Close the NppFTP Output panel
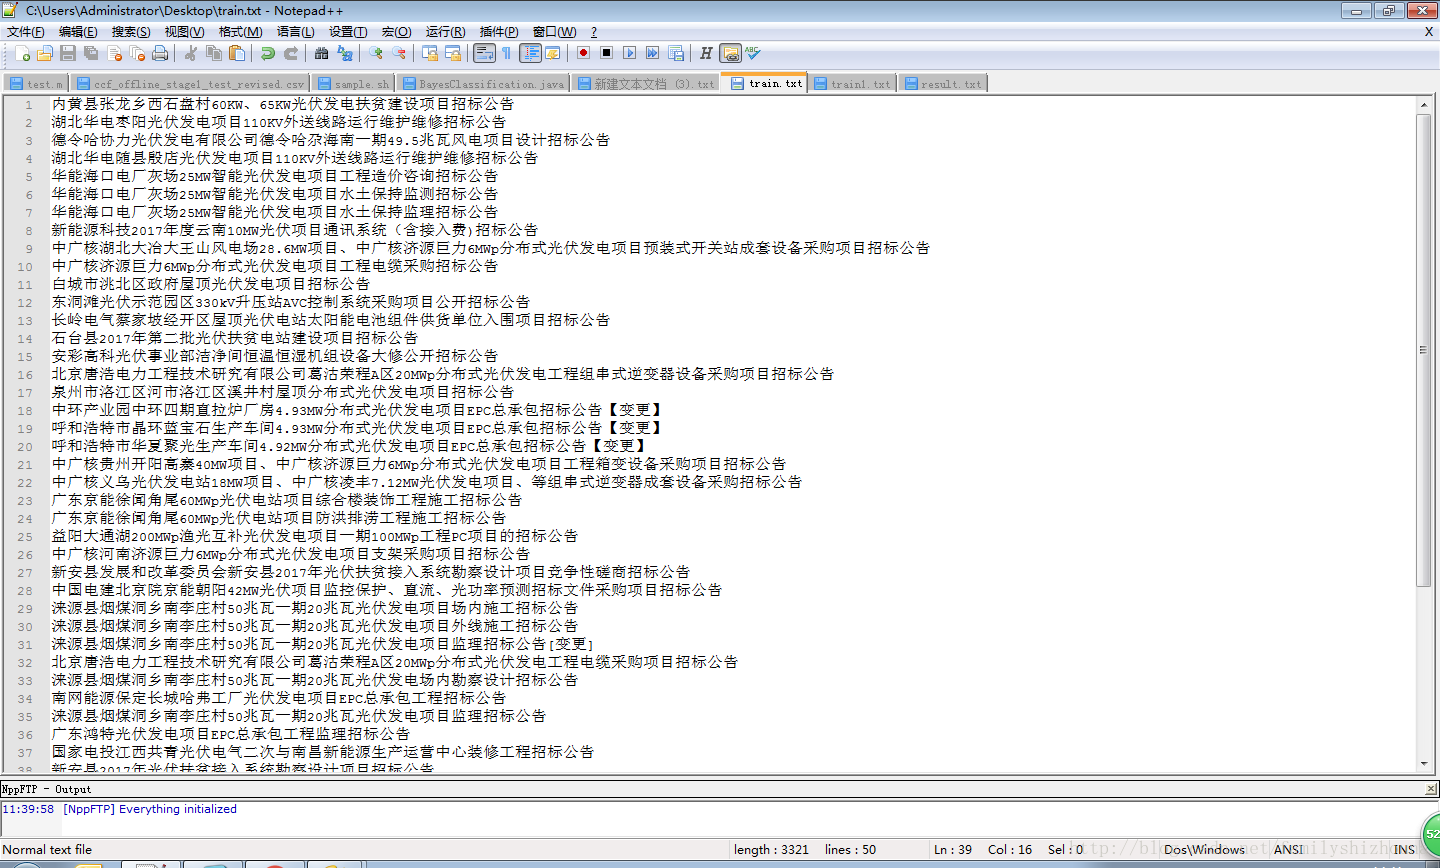The image size is (1440, 868). pos(1430,789)
